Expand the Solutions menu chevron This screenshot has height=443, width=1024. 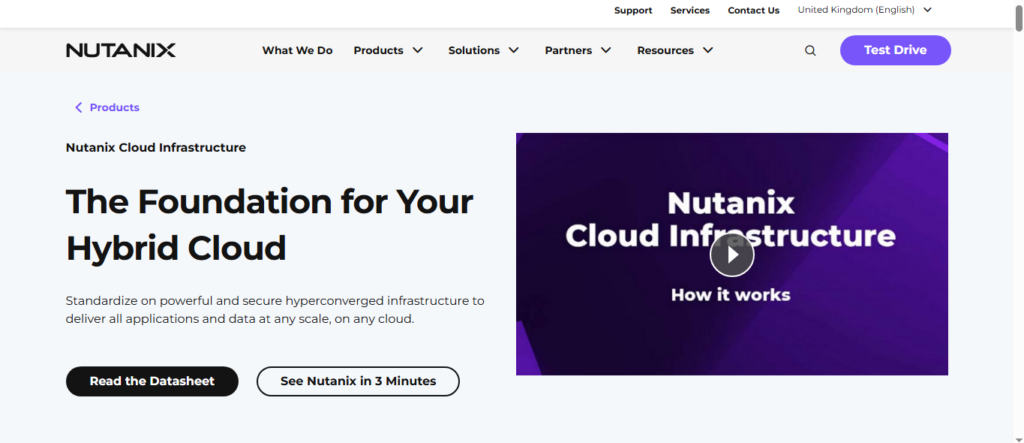[x=514, y=50]
